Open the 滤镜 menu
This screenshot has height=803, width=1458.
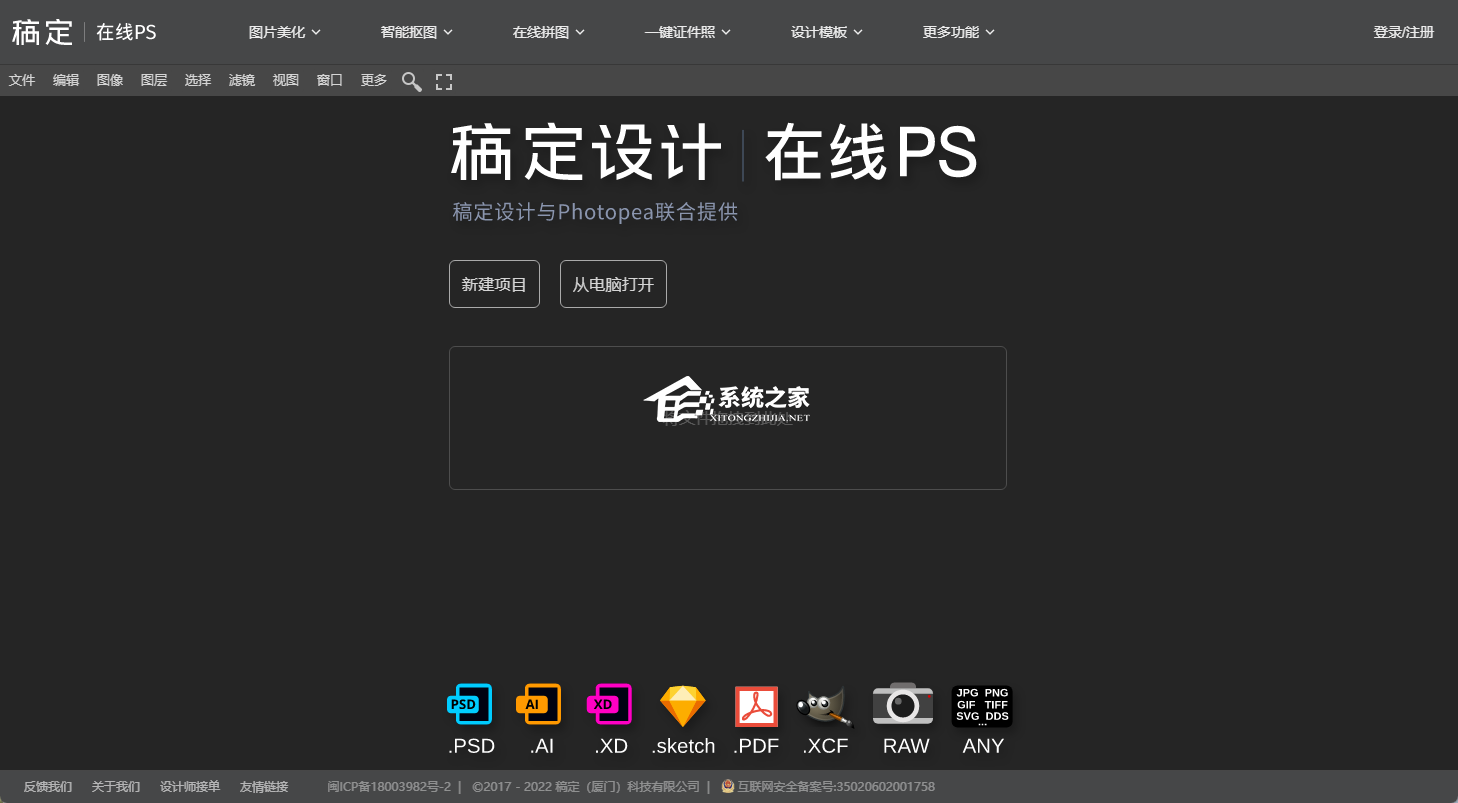pyautogui.click(x=242, y=80)
